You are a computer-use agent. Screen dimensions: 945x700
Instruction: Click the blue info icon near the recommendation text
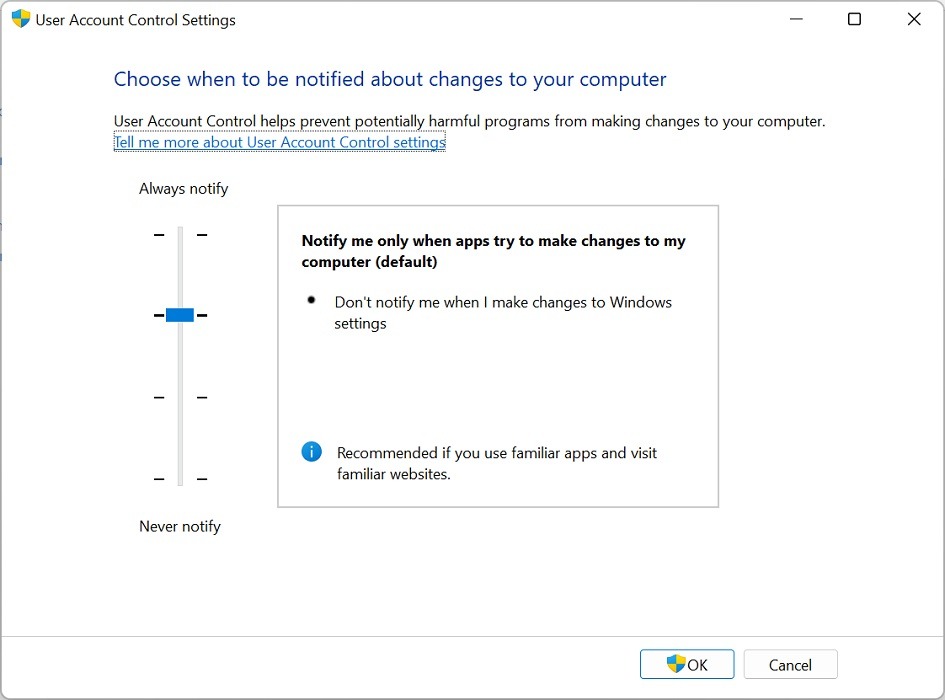coord(311,452)
